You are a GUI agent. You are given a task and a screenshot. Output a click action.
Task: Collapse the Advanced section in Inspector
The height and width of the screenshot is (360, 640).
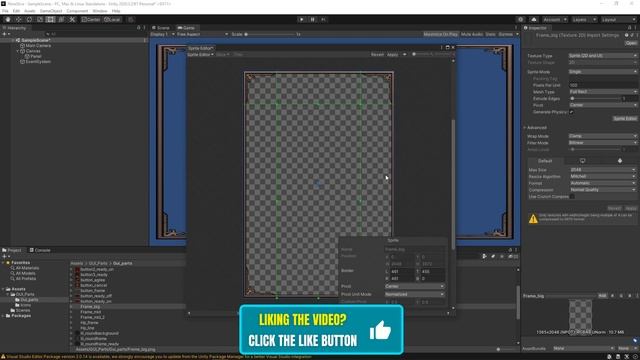(525, 128)
